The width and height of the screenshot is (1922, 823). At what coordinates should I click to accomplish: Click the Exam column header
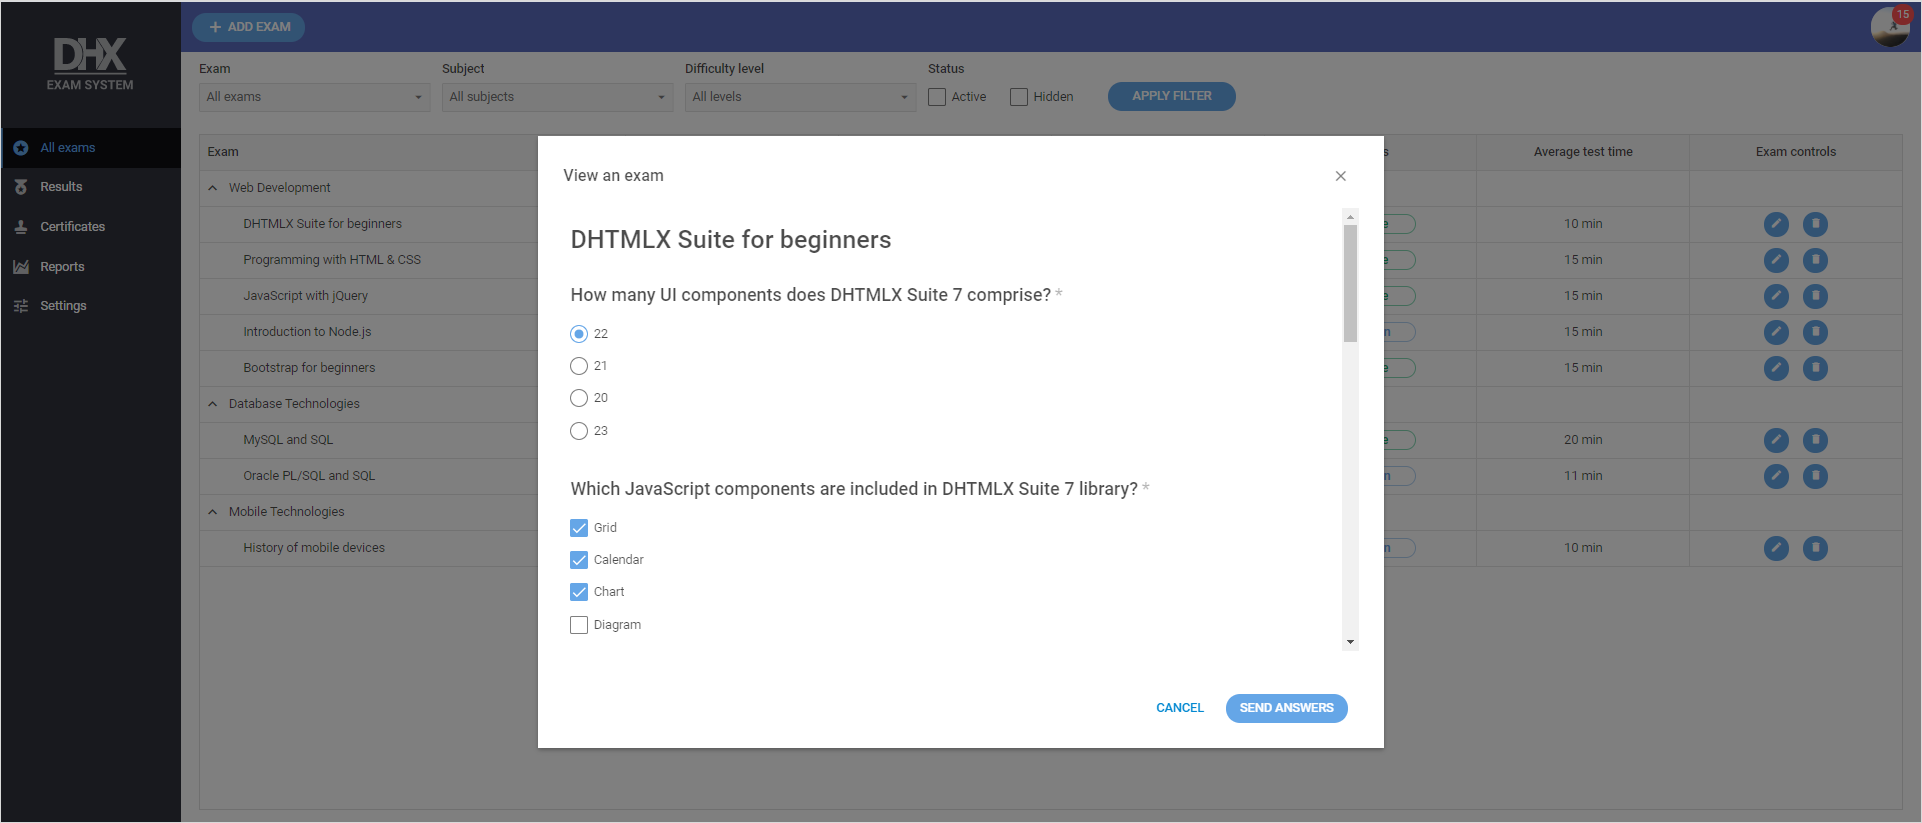pos(368,152)
